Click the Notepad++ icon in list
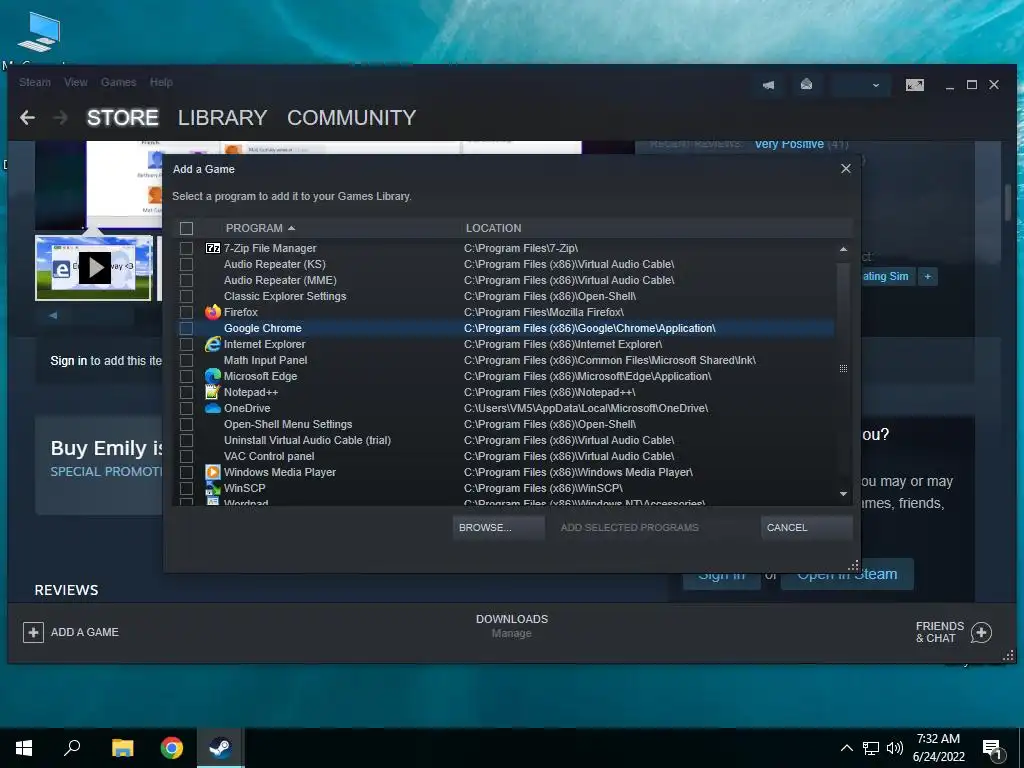This screenshot has height=768, width=1024. [x=213, y=392]
